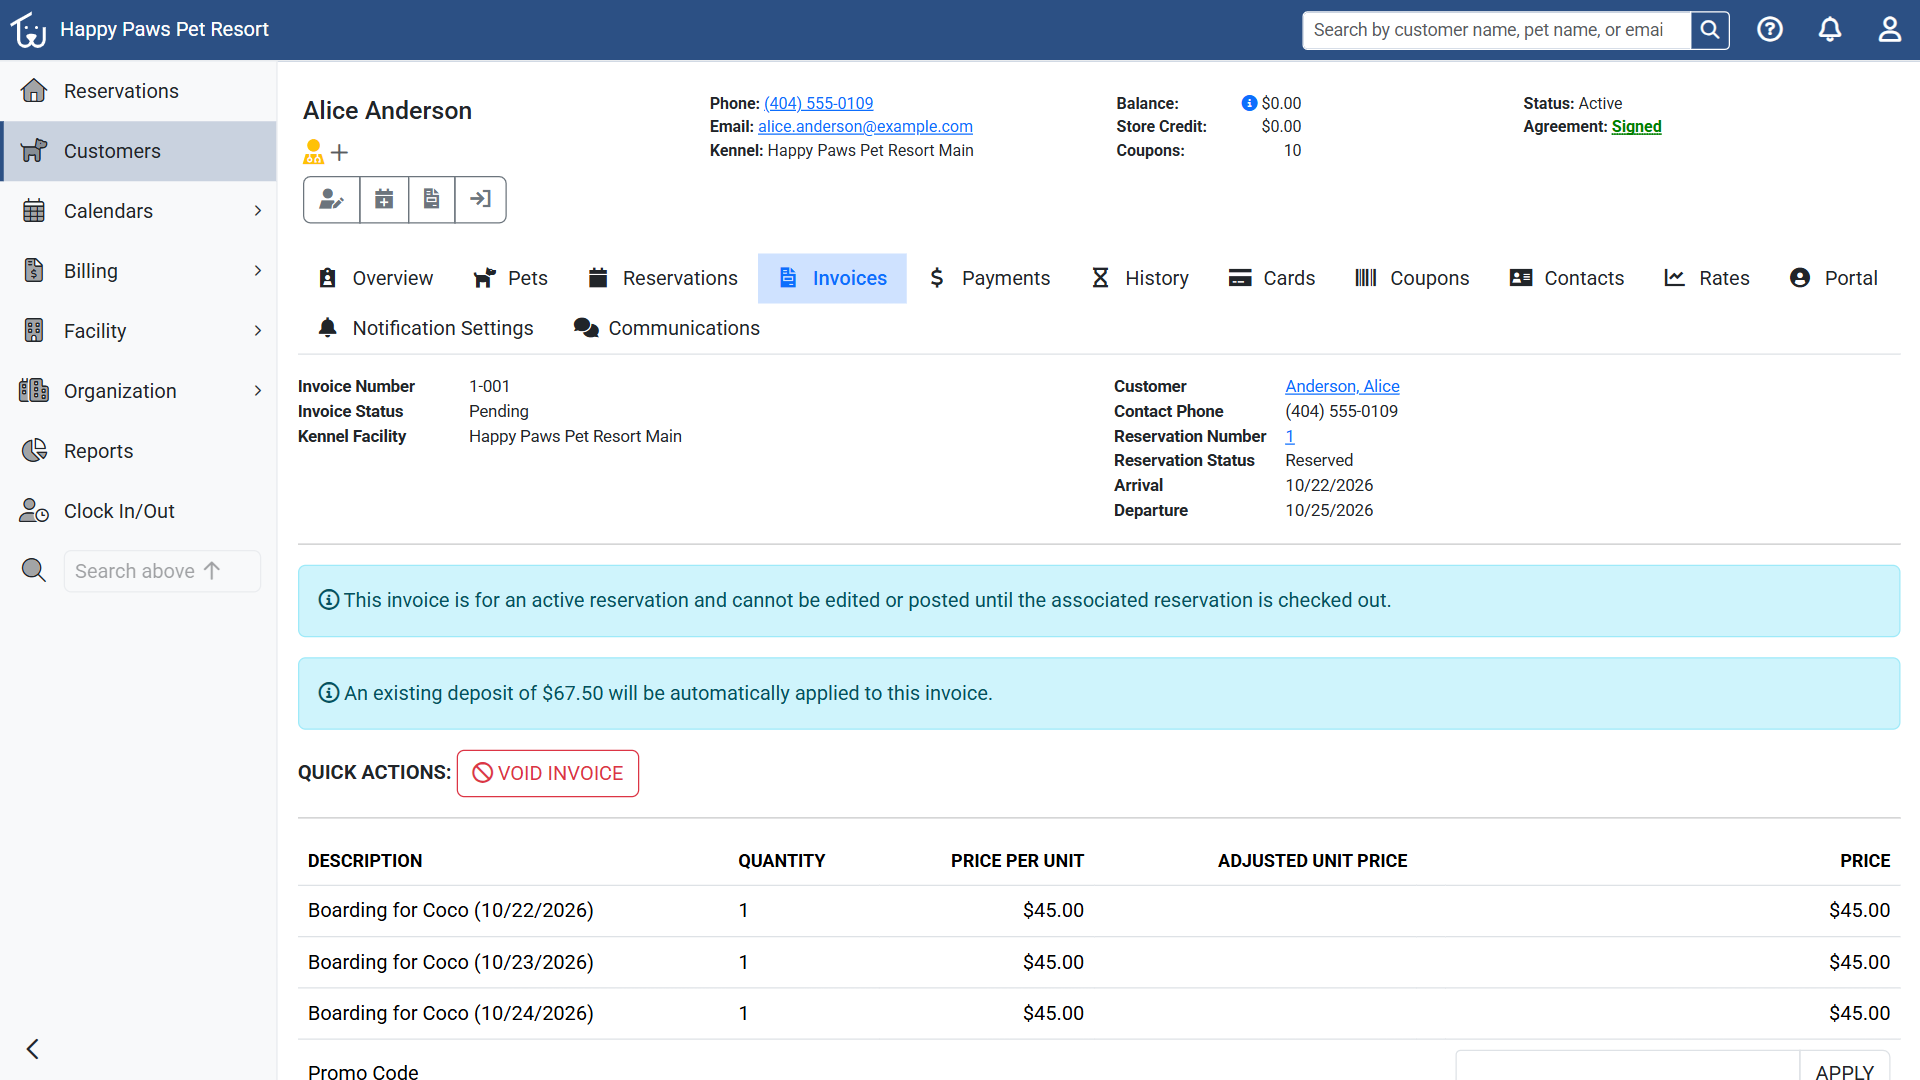This screenshot has width=1920, height=1080.
Task: Click the Customers dog icon in sidebar
Action: pyautogui.click(x=34, y=151)
